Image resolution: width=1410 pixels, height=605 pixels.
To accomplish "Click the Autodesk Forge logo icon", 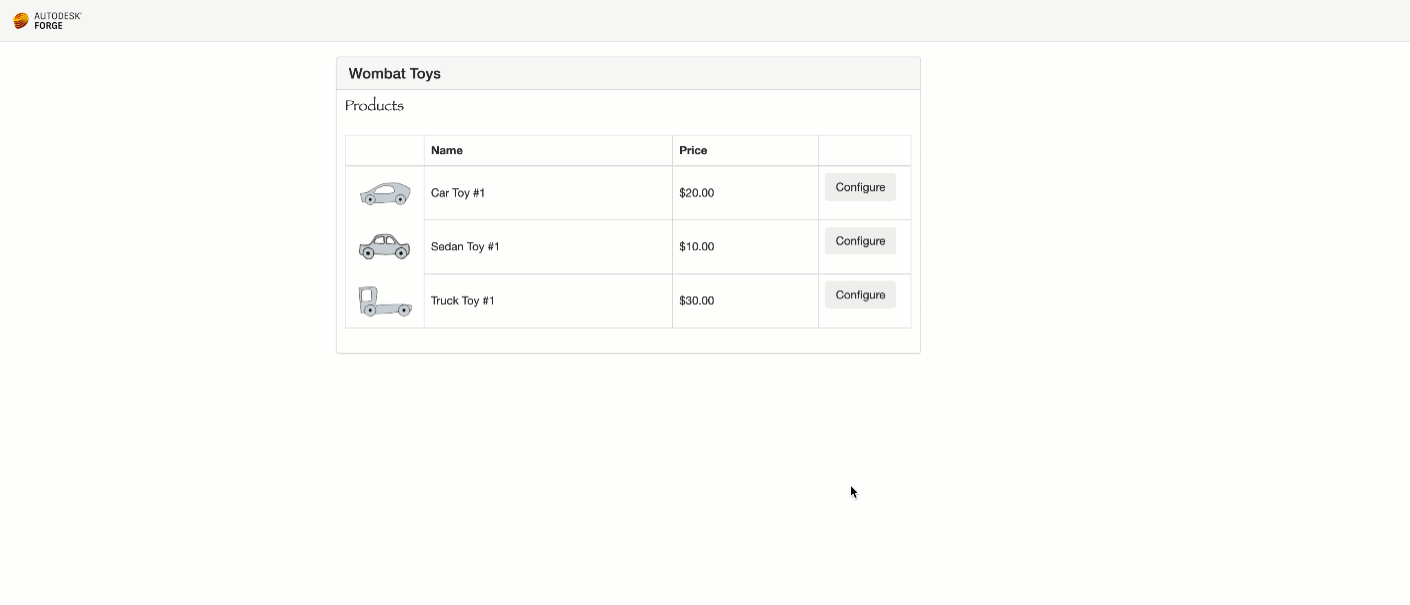I will coord(21,21).
